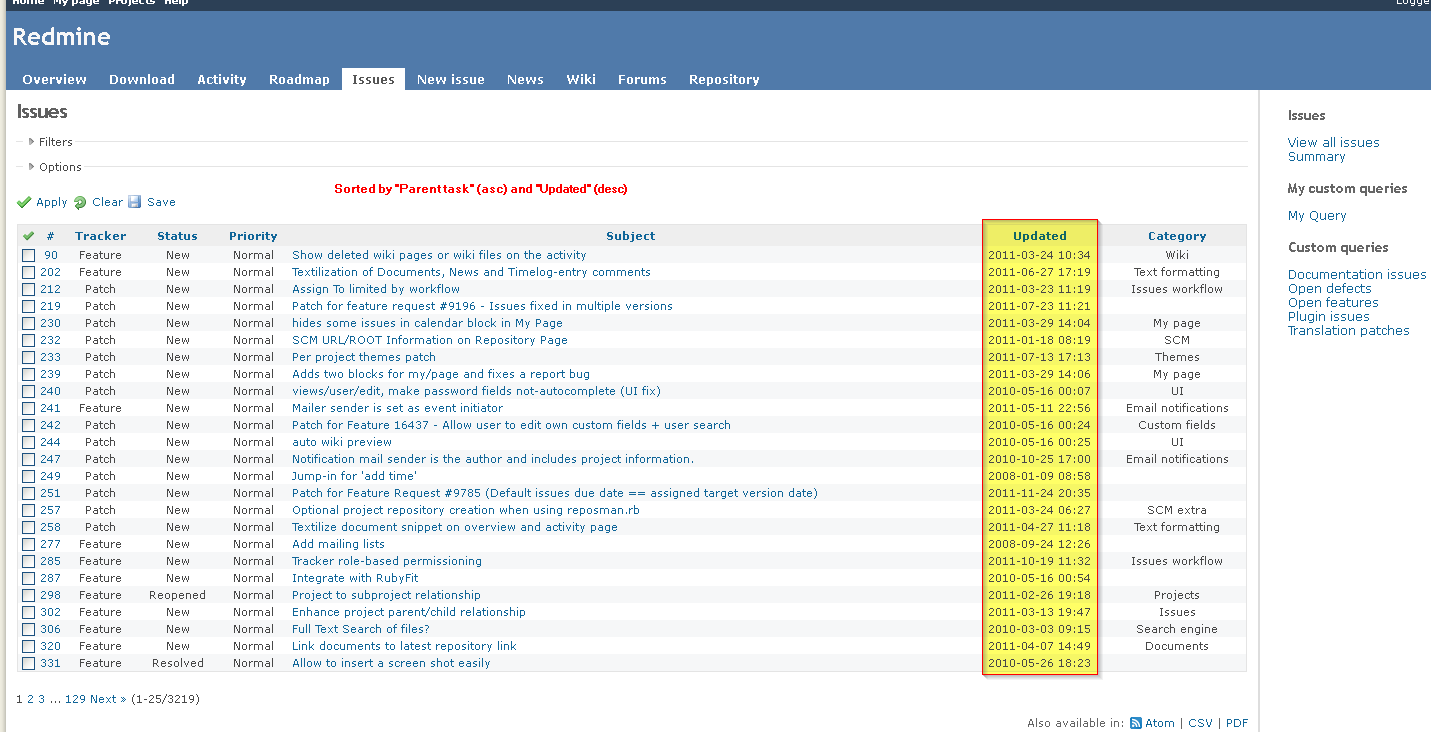Click the select-all green checkmark header icon
Viewport: 1431px width, 732px height.
(x=28, y=236)
